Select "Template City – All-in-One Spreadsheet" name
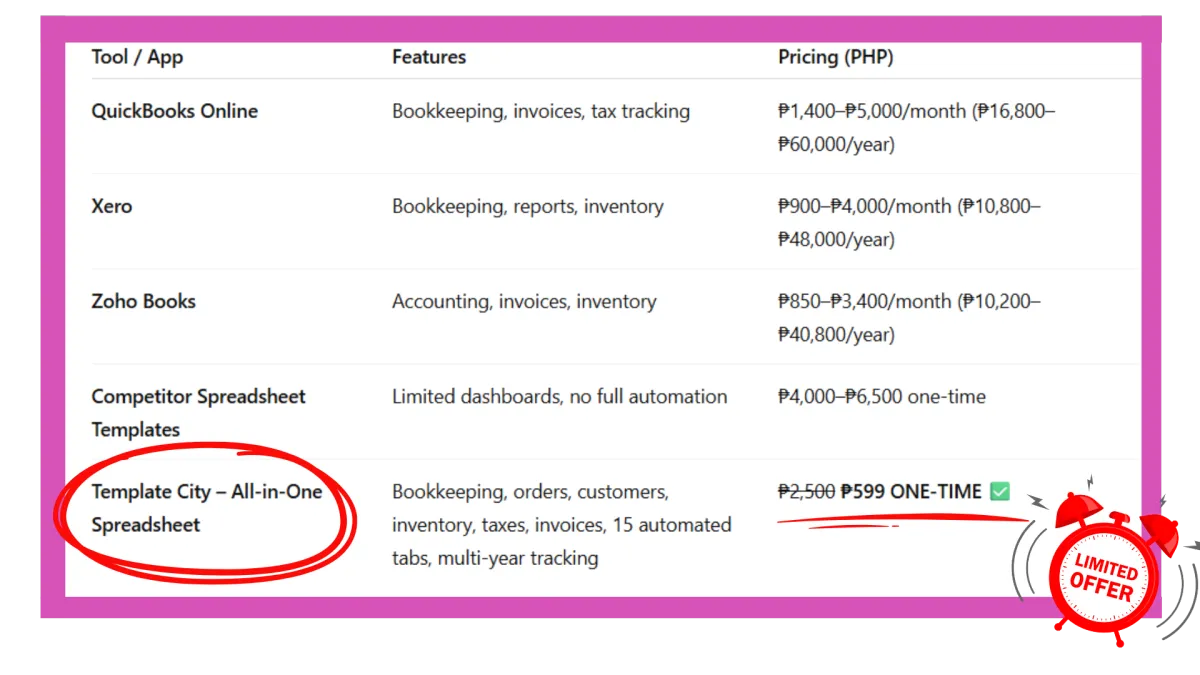Image resolution: width=1200 pixels, height=675 pixels. (207, 508)
